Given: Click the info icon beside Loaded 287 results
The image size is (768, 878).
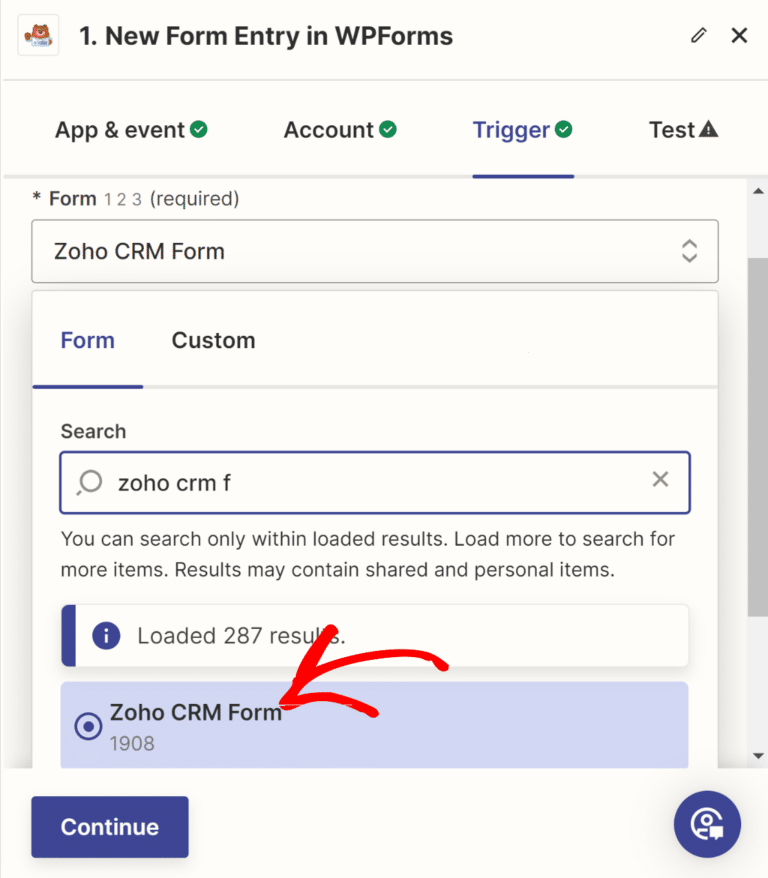Looking at the screenshot, I should pyautogui.click(x=106, y=634).
